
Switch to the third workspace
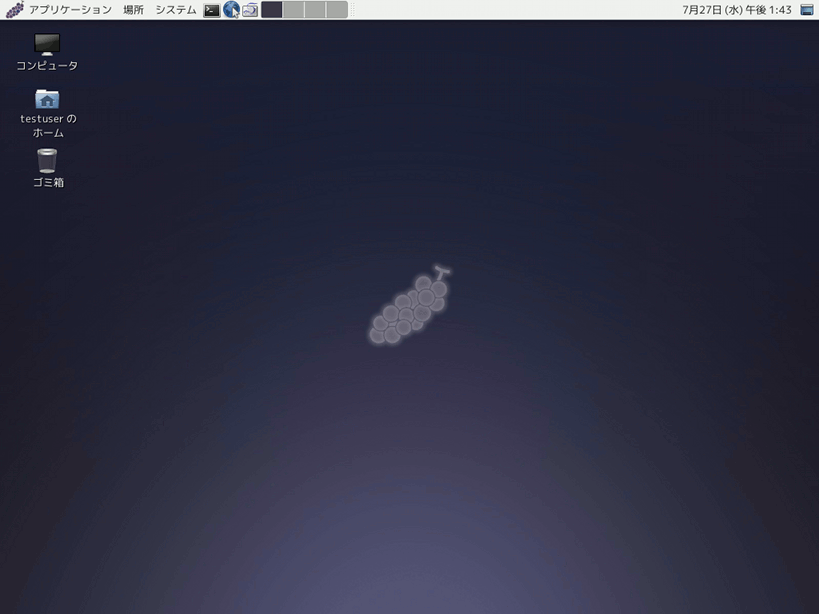(315, 9)
